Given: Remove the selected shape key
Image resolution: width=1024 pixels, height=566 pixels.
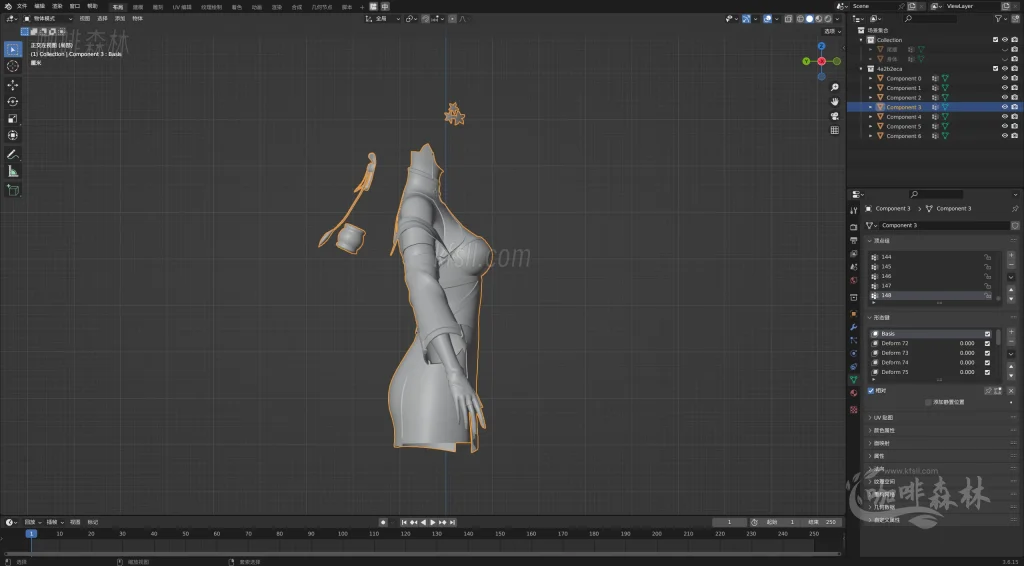Looking at the screenshot, I should pos(1011,341).
